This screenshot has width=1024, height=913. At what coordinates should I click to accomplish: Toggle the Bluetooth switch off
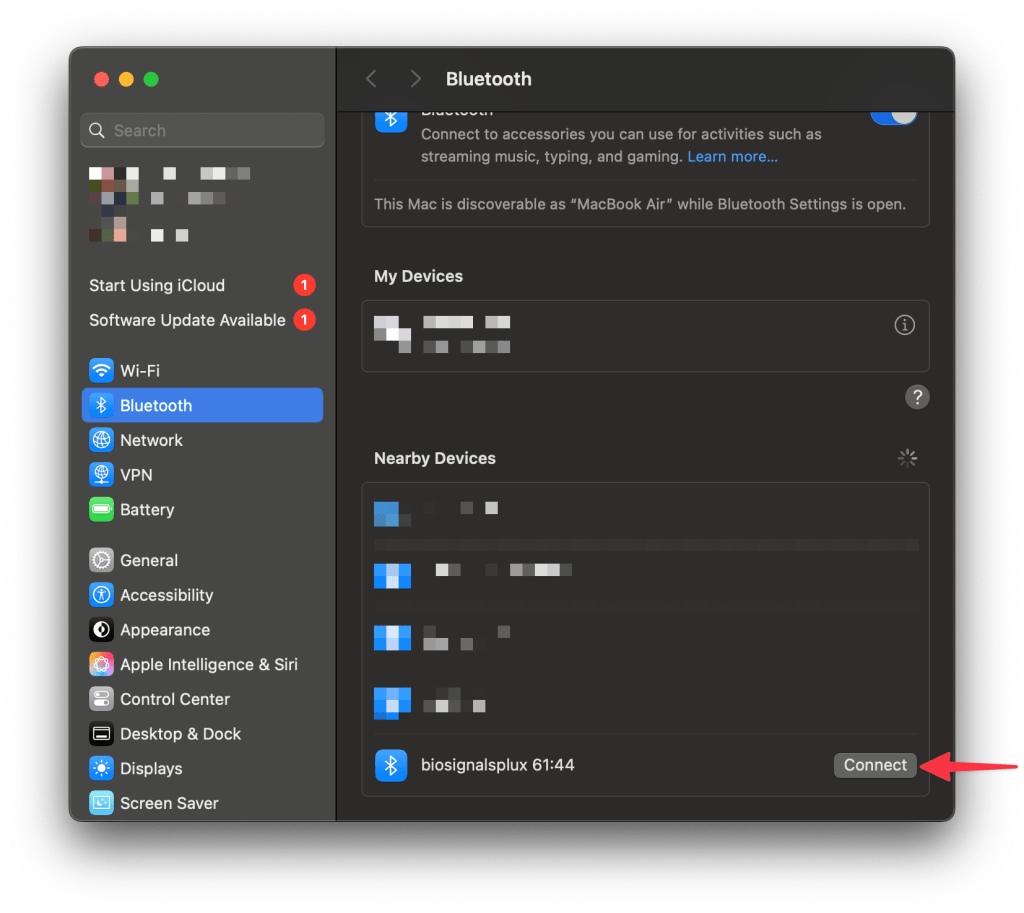click(x=893, y=116)
